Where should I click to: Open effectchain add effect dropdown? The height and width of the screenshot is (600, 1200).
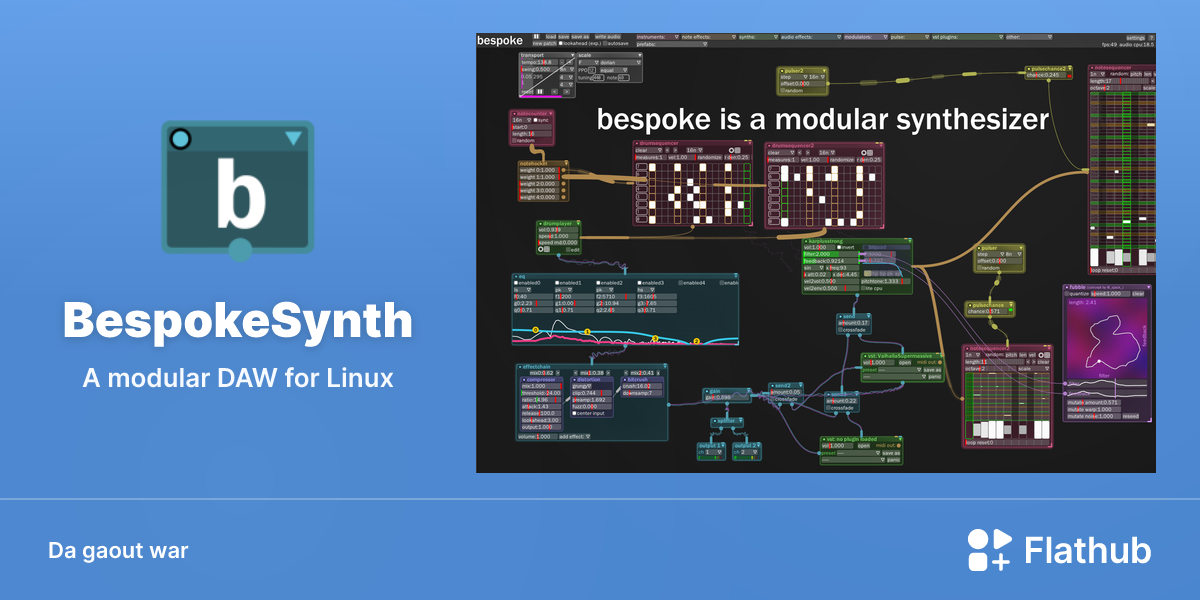575,436
